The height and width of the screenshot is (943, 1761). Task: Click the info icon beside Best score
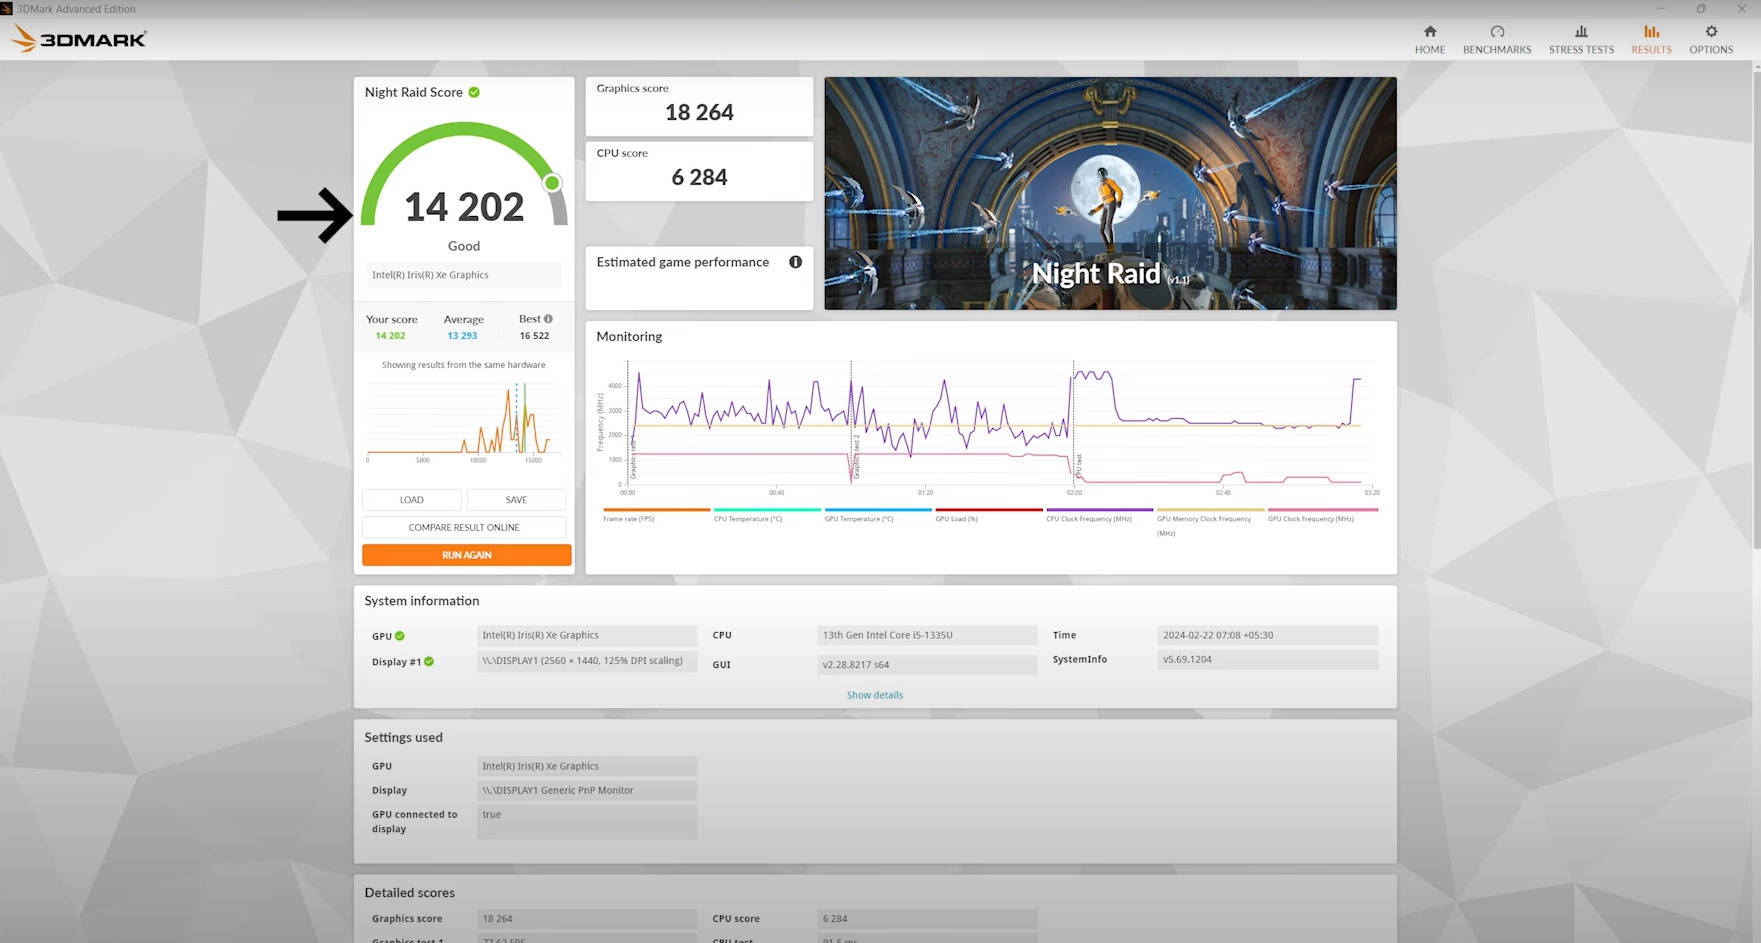pos(548,319)
